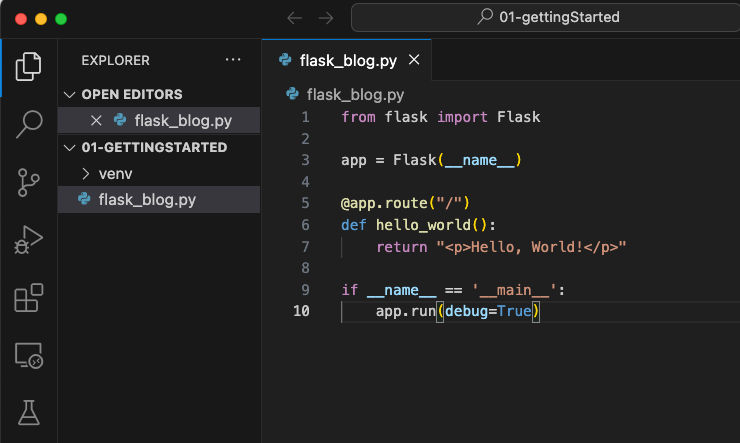
Task: Click the macOS green fullscreen button
Action: pyautogui.click(x=61, y=19)
